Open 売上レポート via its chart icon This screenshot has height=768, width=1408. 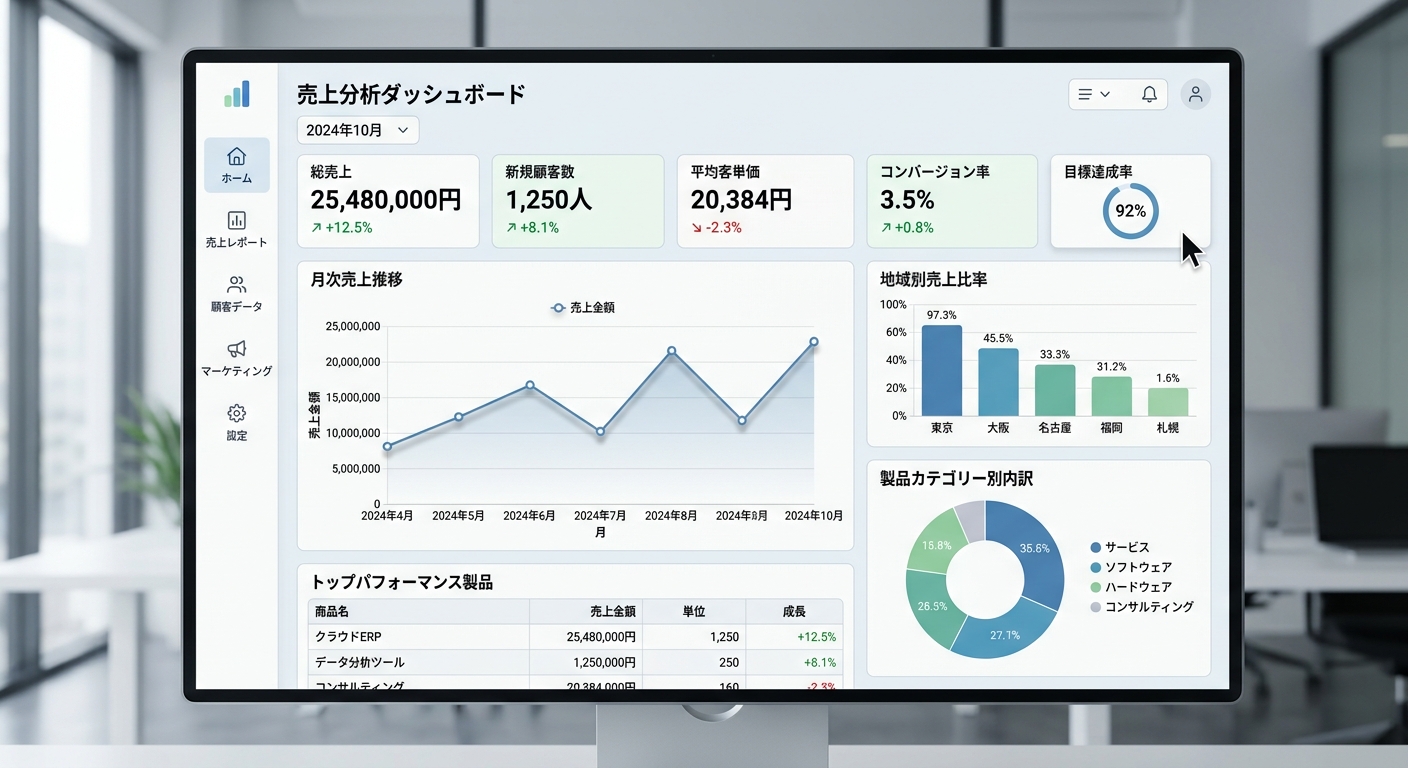click(x=236, y=219)
